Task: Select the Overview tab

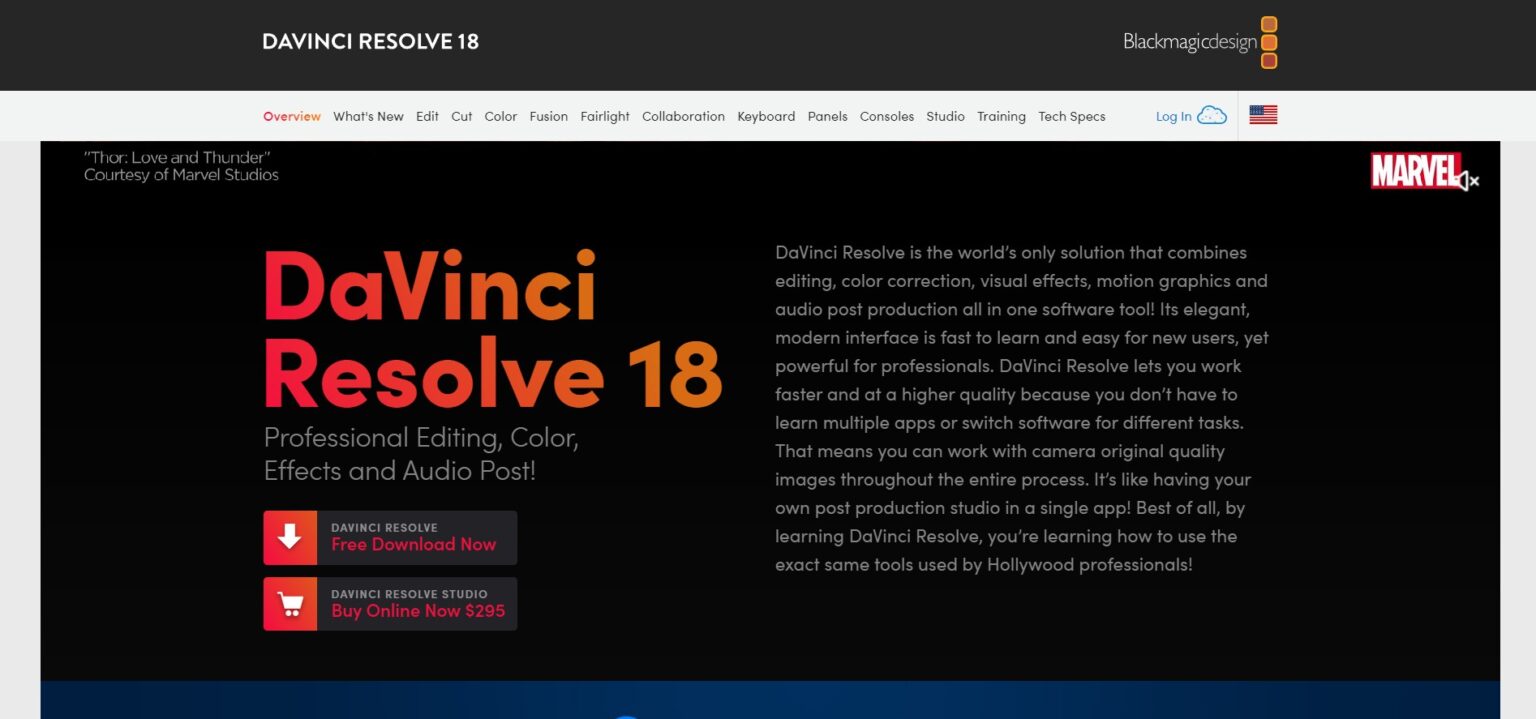Action: pyautogui.click(x=291, y=116)
